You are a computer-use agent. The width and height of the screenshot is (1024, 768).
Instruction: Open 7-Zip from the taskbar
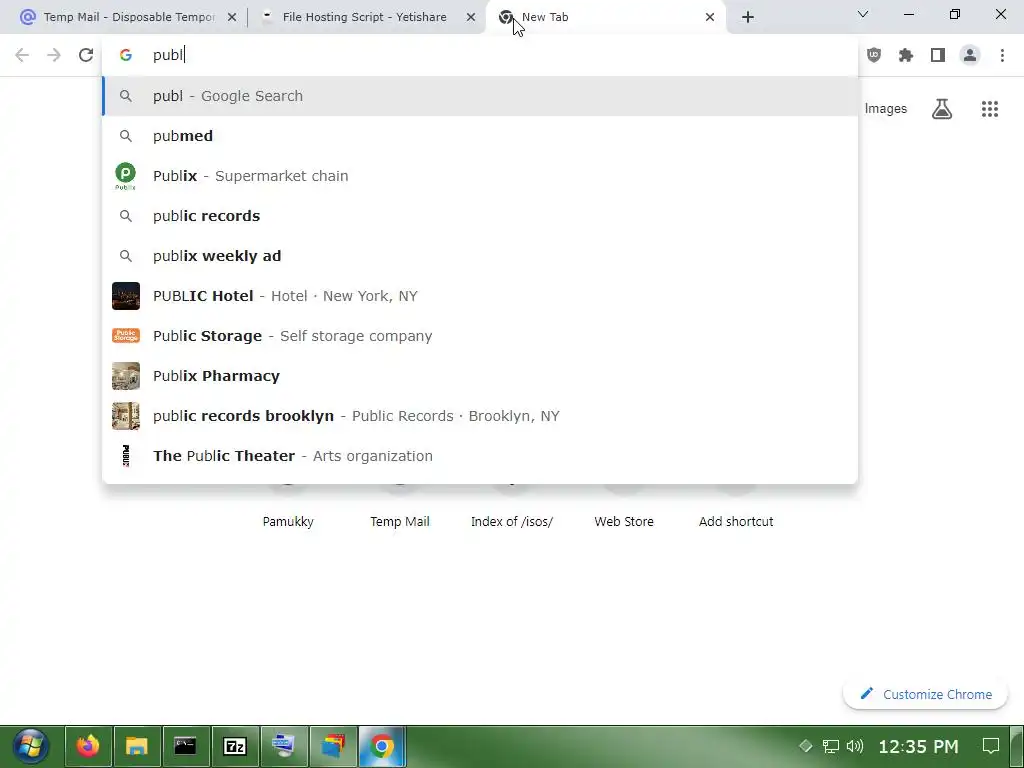tap(234, 746)
